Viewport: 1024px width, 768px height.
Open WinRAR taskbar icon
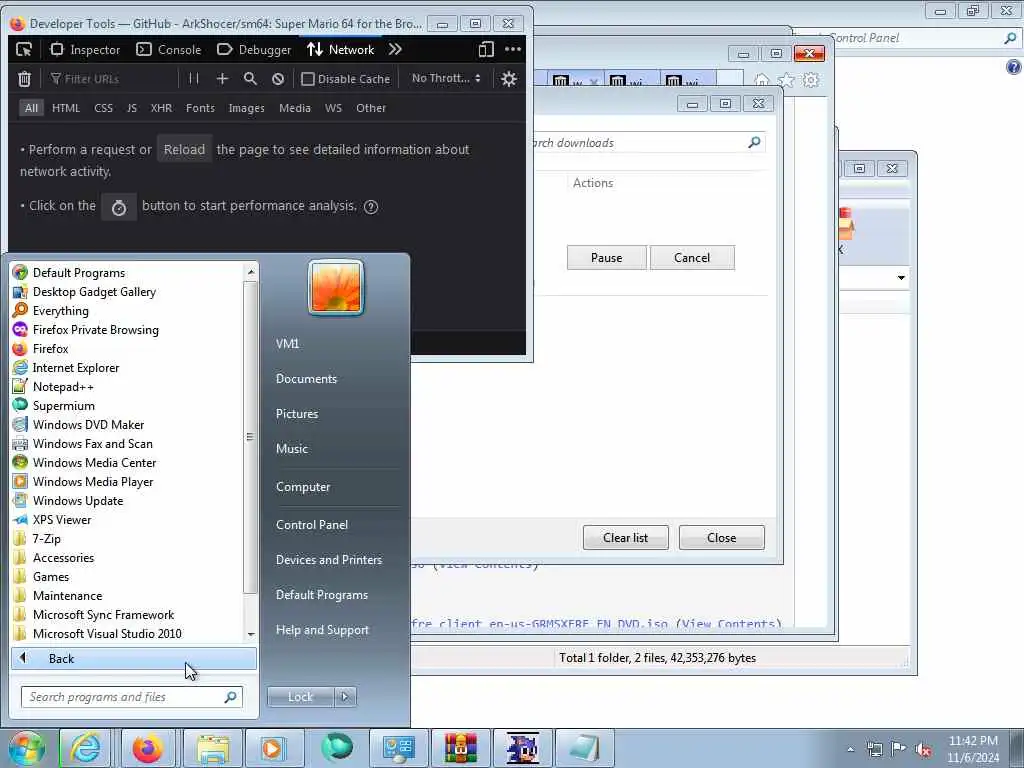(460, 748)
